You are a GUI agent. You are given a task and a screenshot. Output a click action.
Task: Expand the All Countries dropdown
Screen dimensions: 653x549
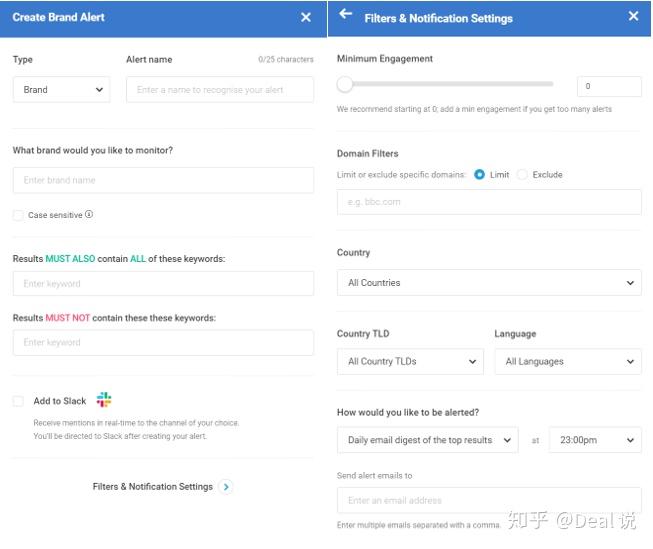pos(489,283)
